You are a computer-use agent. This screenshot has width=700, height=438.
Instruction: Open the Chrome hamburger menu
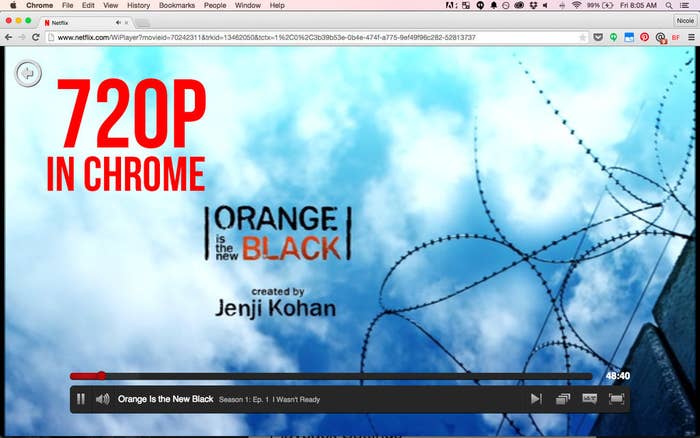coord(691,38)
